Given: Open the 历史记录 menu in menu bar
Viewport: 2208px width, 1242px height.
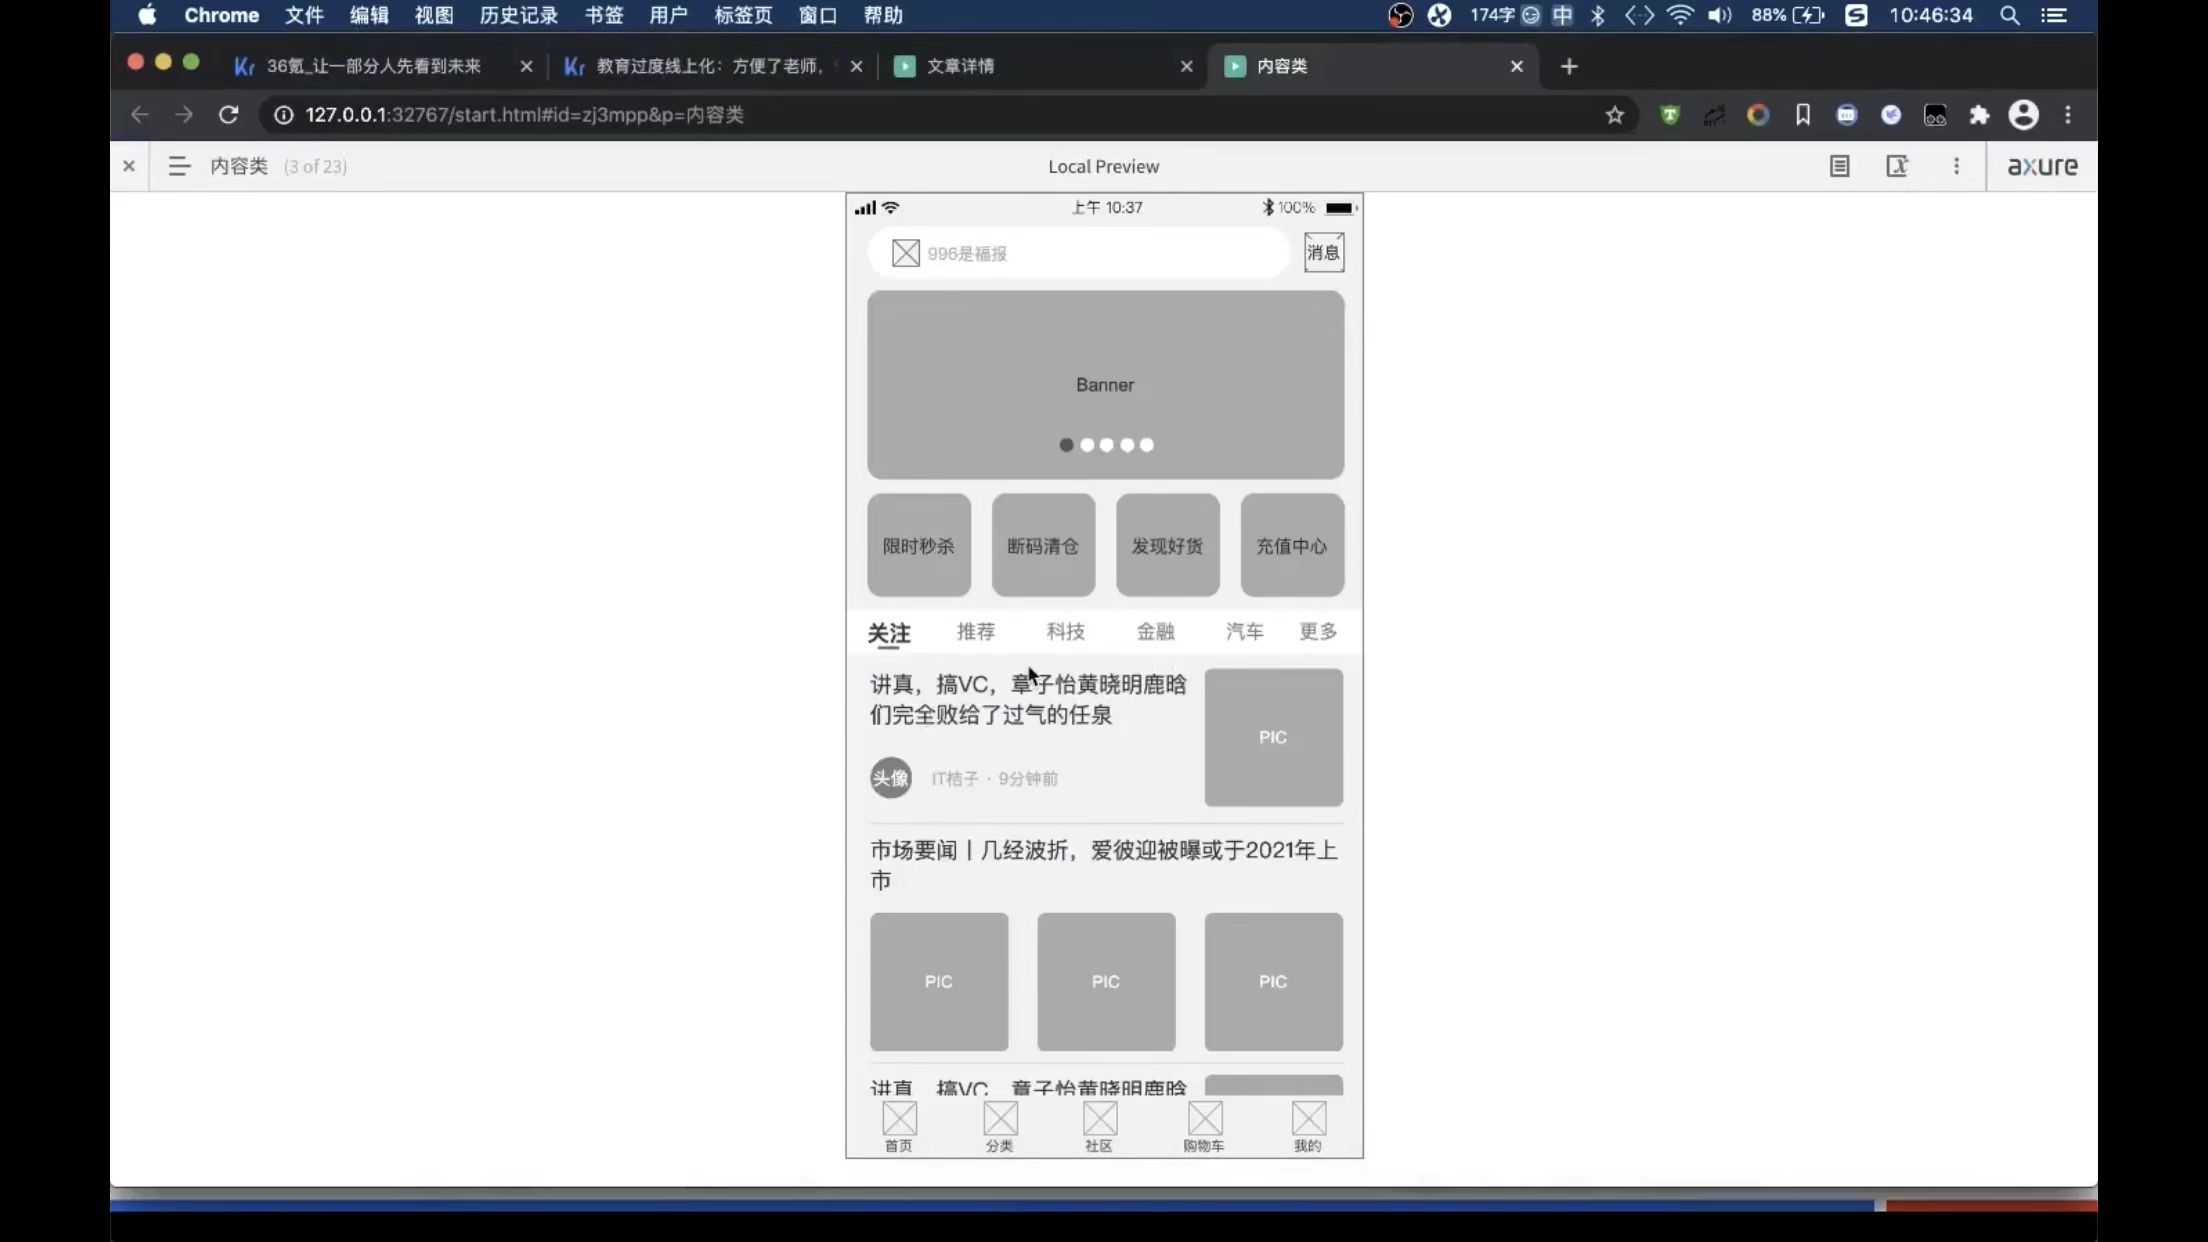Looking at the screenshot, I should click(518, 15).
